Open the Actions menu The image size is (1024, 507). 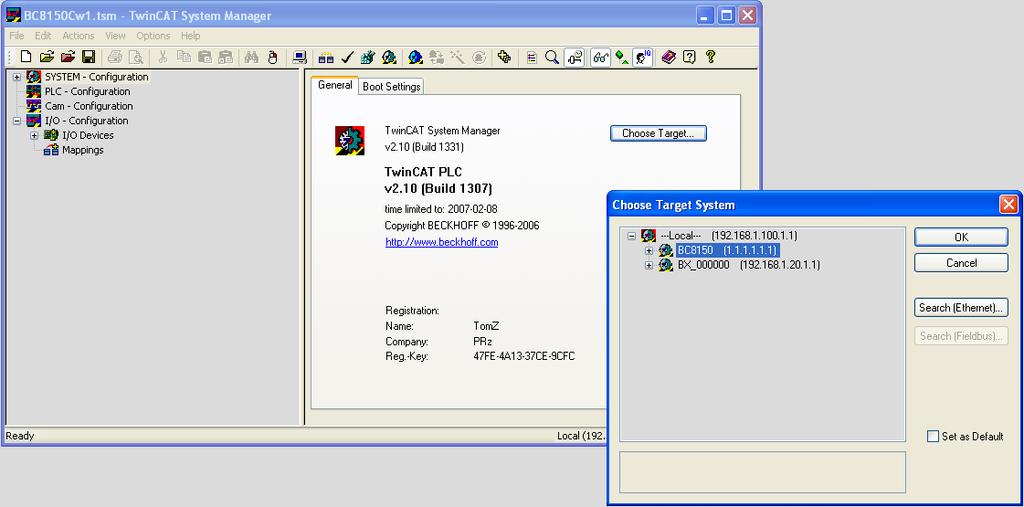(x=78, y=36)
